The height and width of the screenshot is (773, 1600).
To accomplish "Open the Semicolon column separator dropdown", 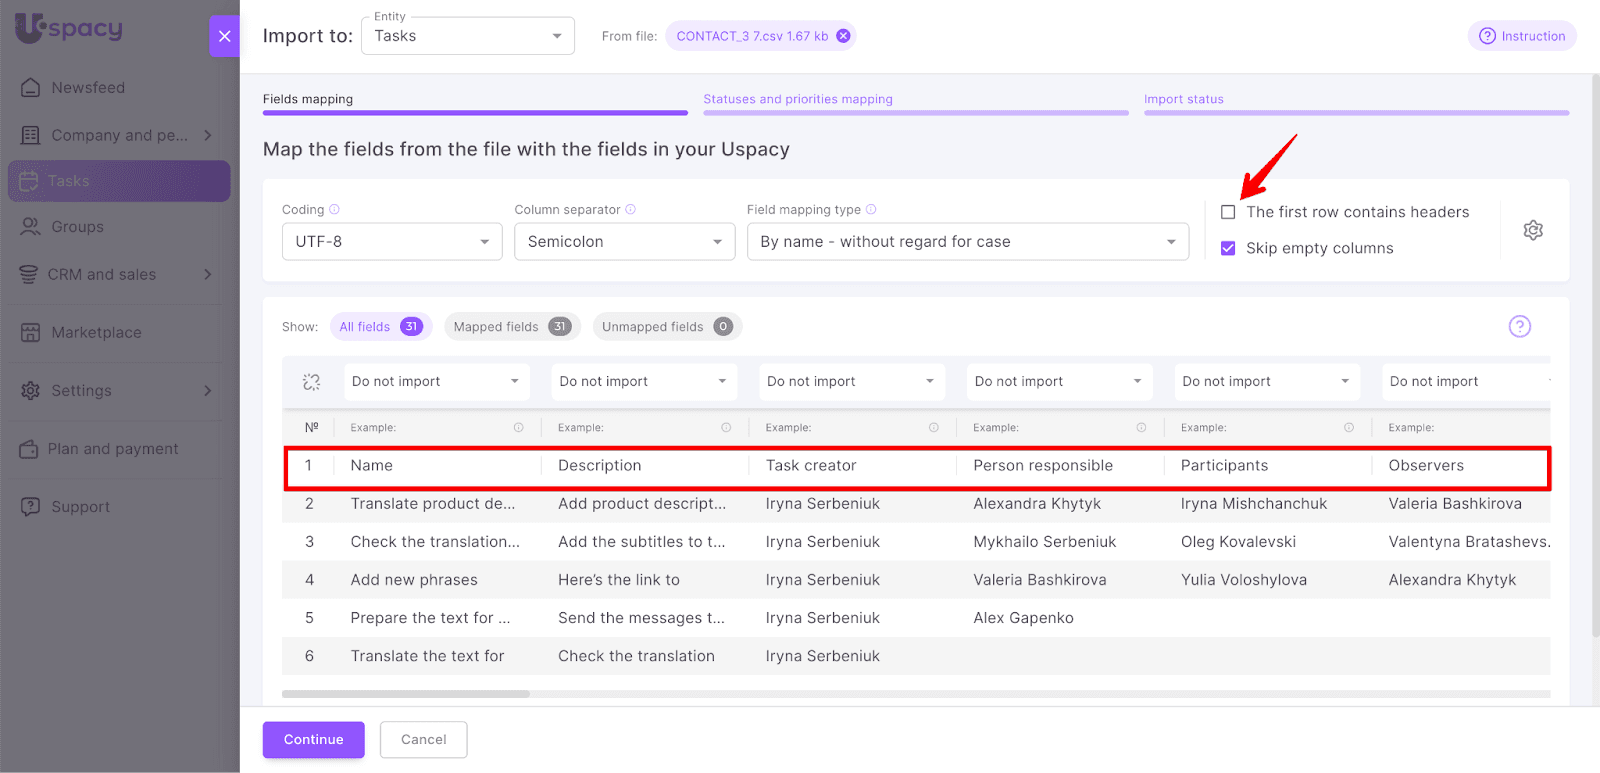I will coord(624,242).
